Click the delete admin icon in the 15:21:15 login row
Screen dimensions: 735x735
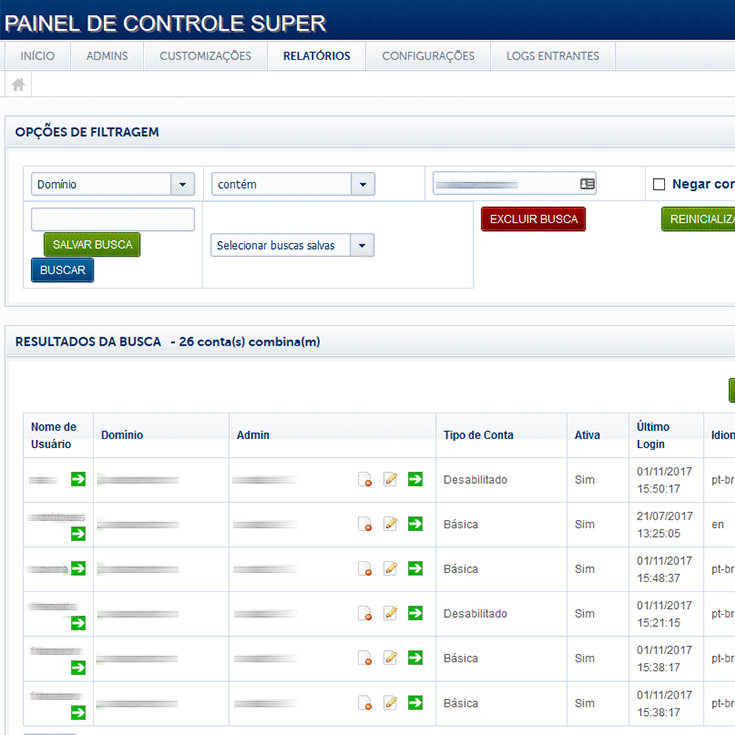coord(365,614)
